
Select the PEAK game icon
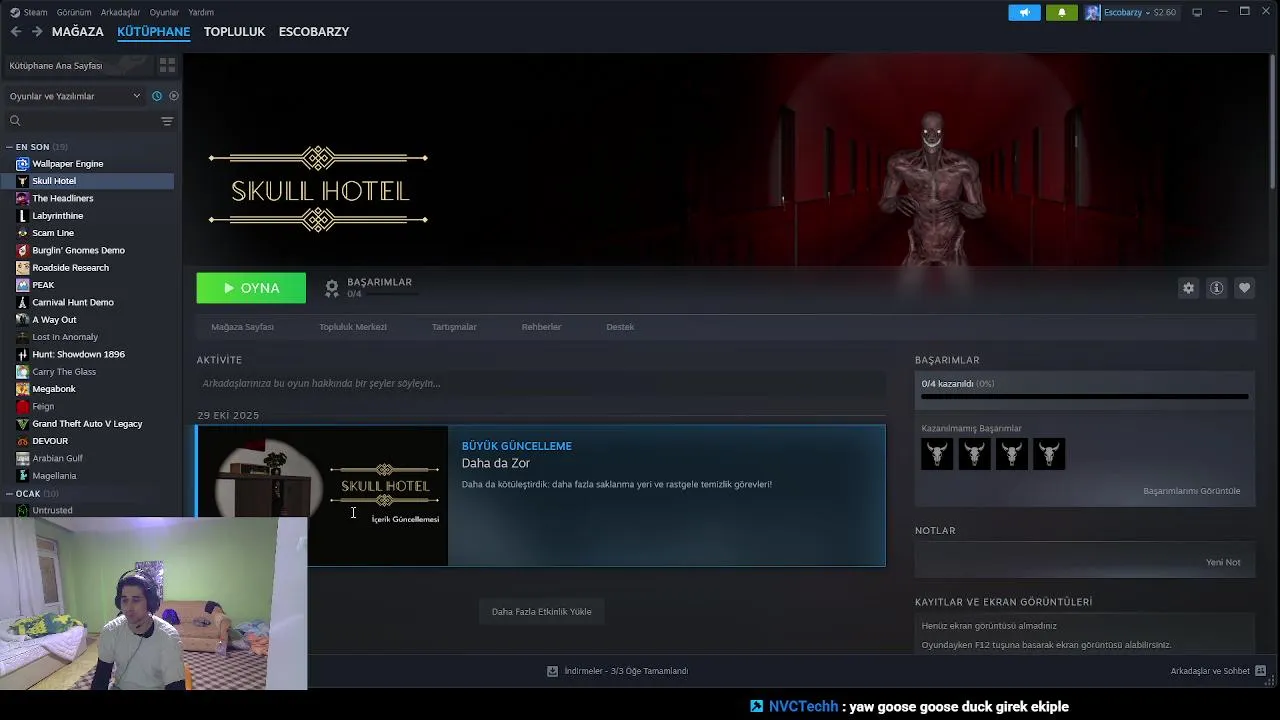point(22,285)
